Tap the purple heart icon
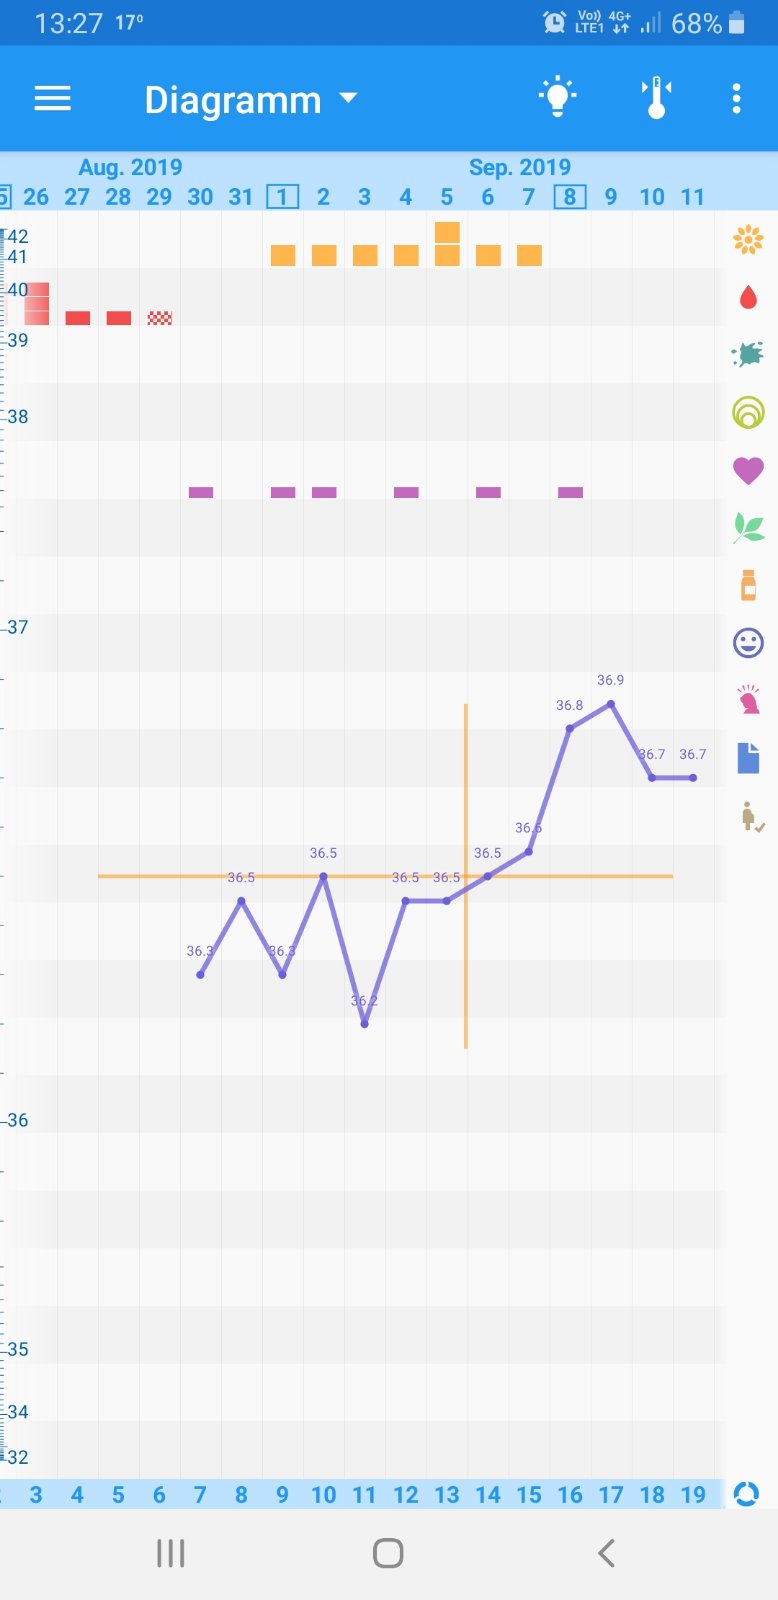 (748, 469)
